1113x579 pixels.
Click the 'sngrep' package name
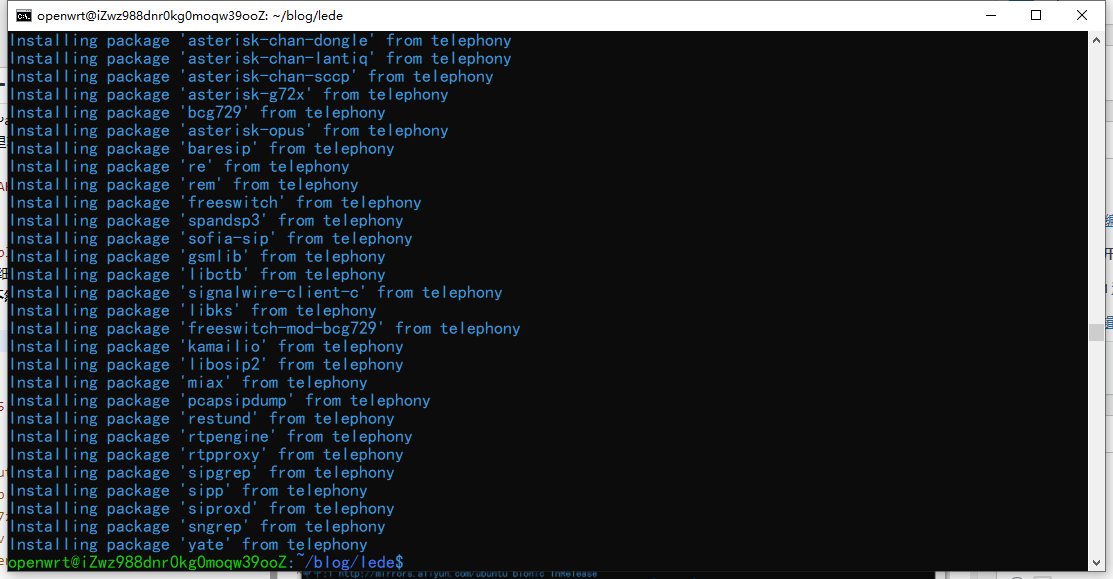pyautogui.click(x=215, y=527)
